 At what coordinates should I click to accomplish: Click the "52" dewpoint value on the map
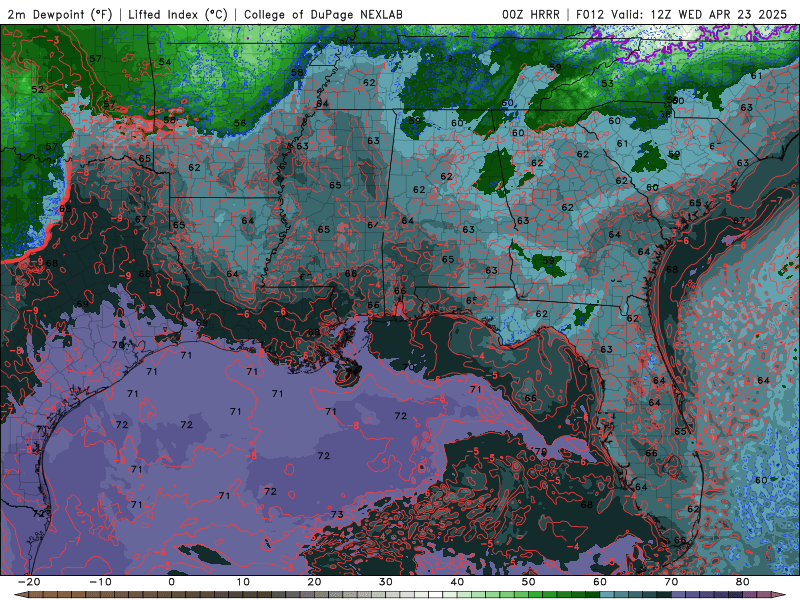click(37, 89)
